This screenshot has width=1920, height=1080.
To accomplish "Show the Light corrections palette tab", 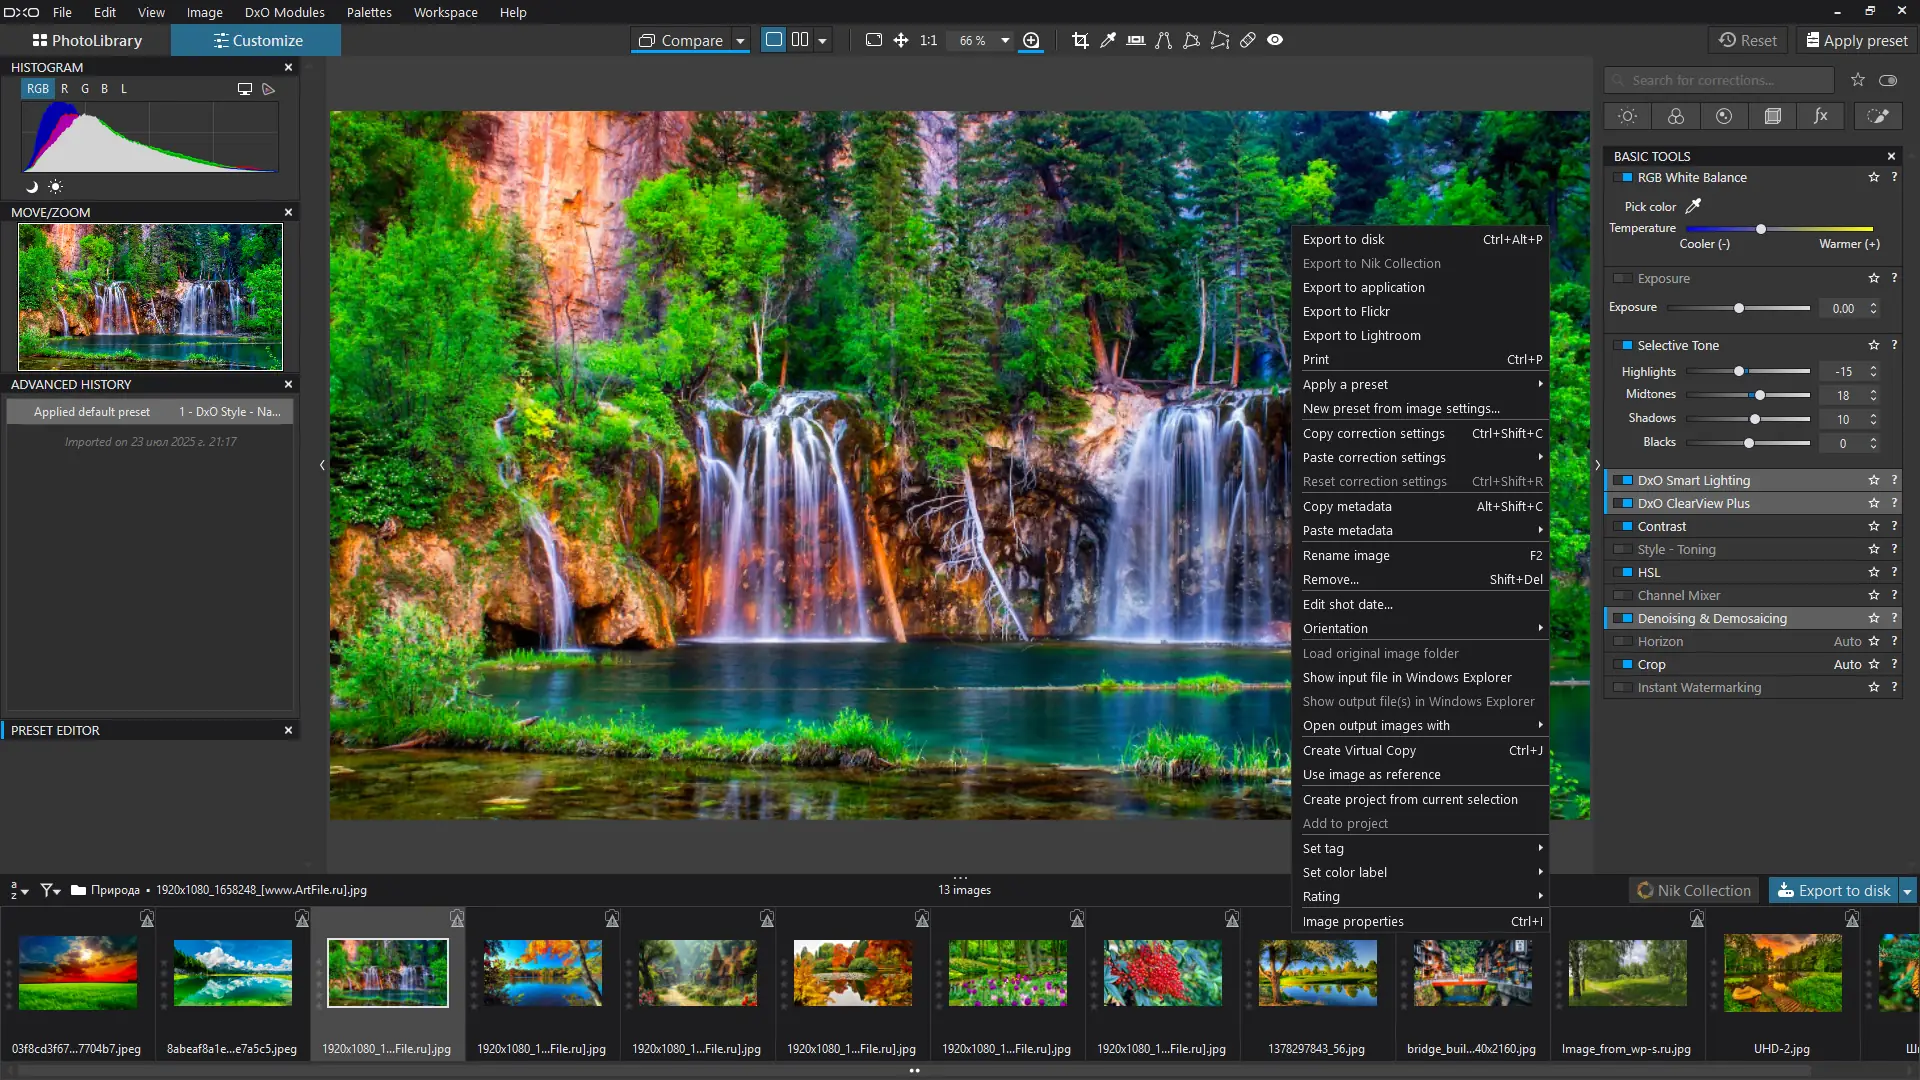I will tap(1627, 116).
